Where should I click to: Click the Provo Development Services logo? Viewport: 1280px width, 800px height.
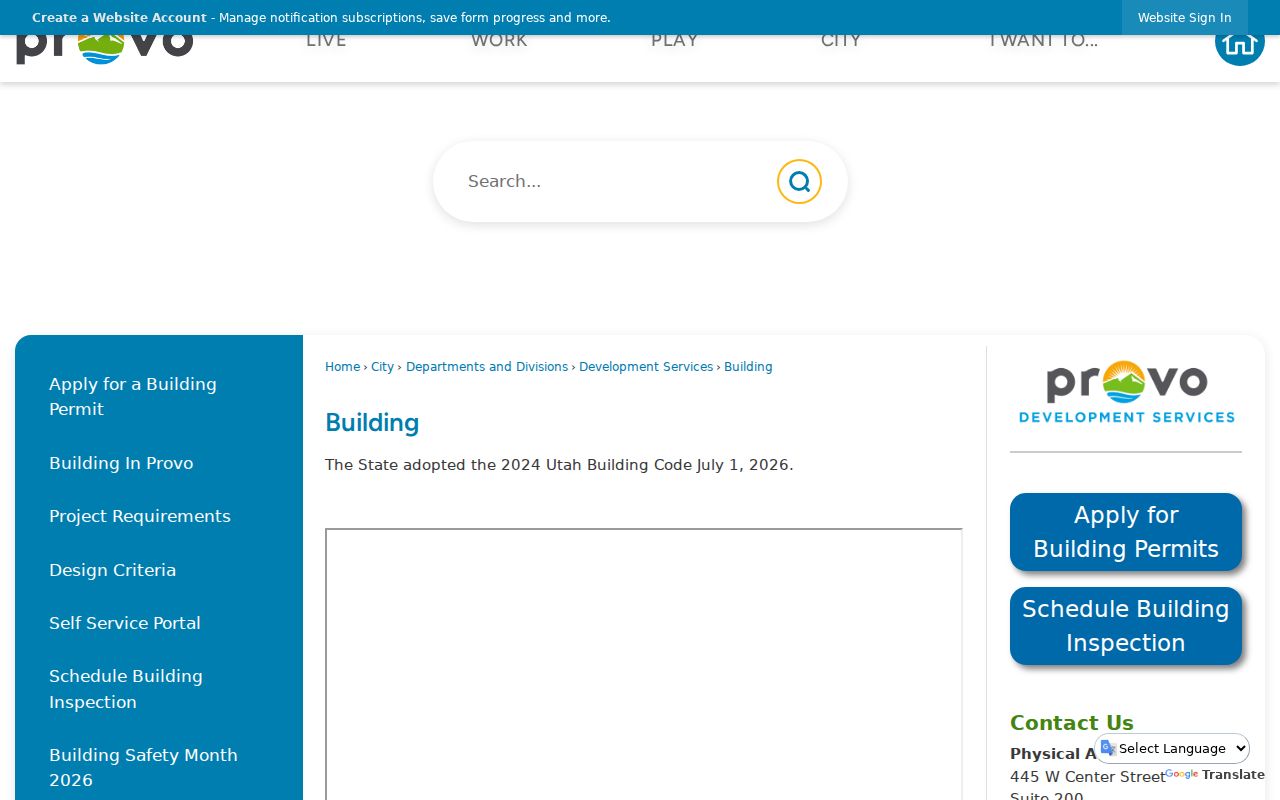1126,392
